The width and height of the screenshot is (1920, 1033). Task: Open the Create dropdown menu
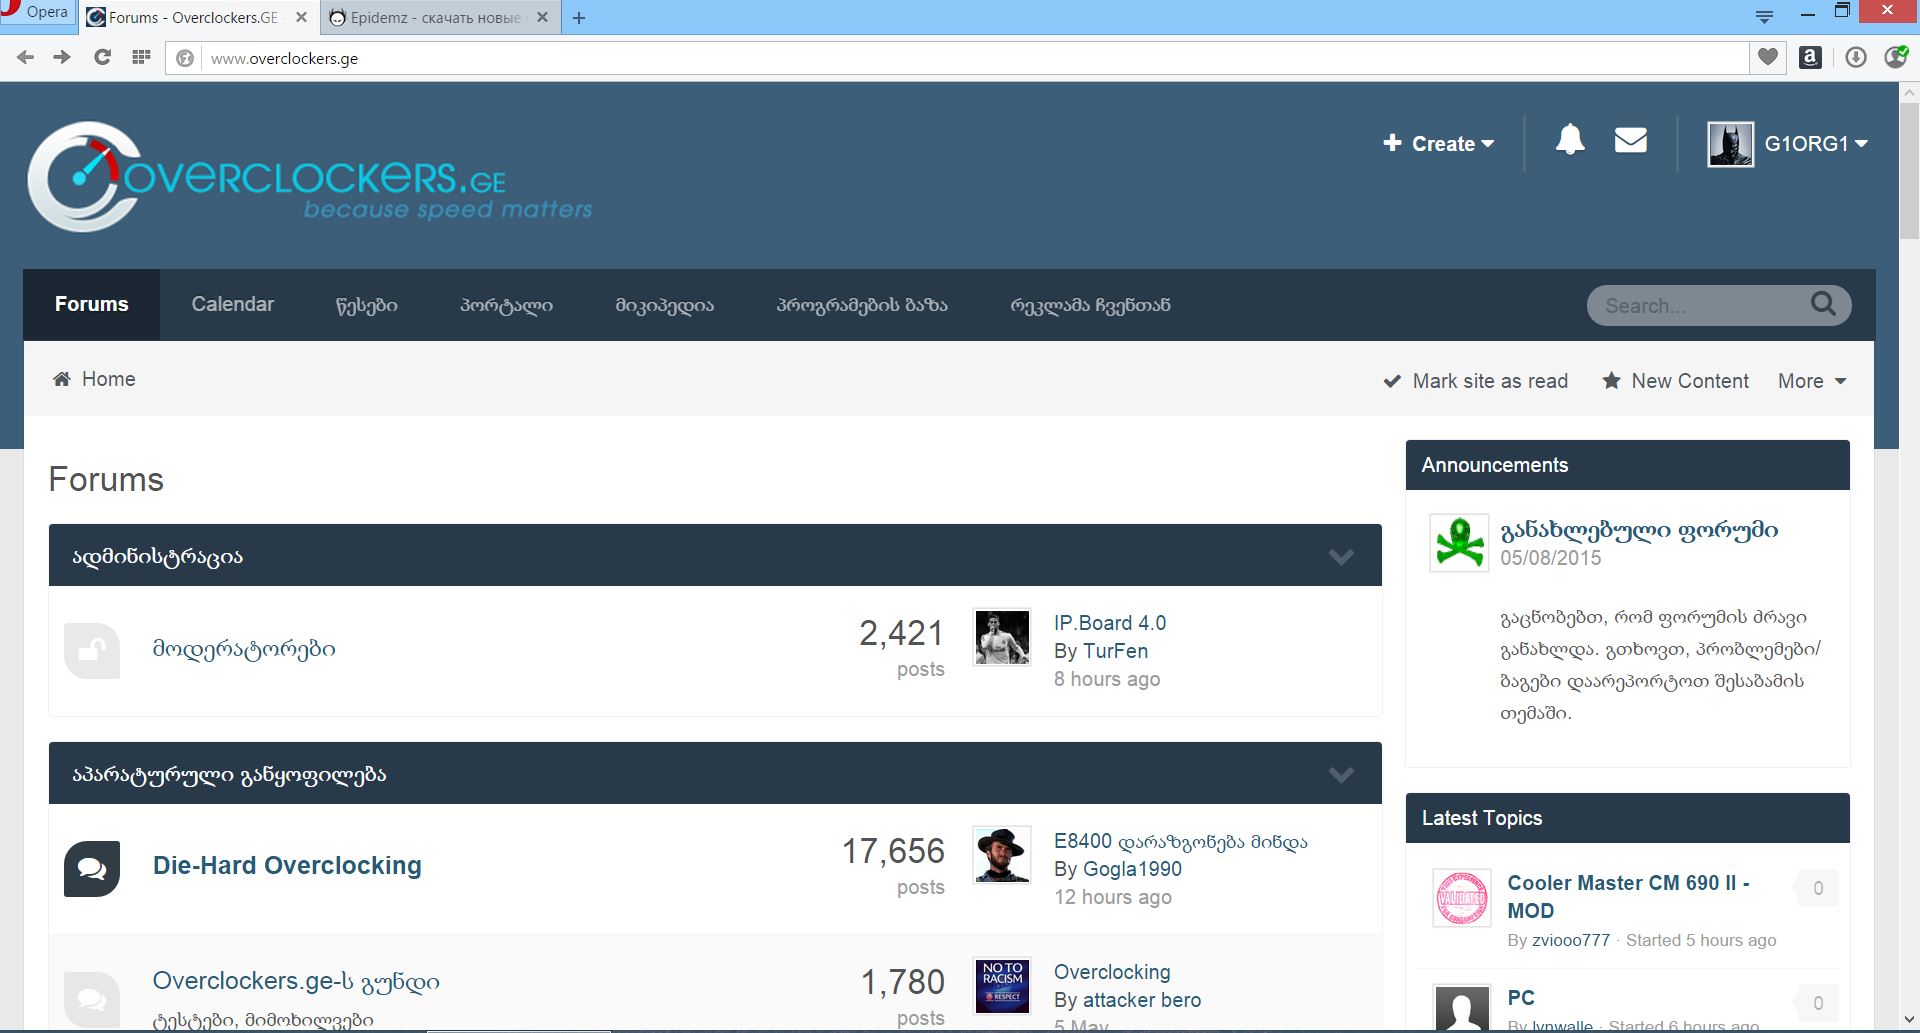click(1438, 144)
